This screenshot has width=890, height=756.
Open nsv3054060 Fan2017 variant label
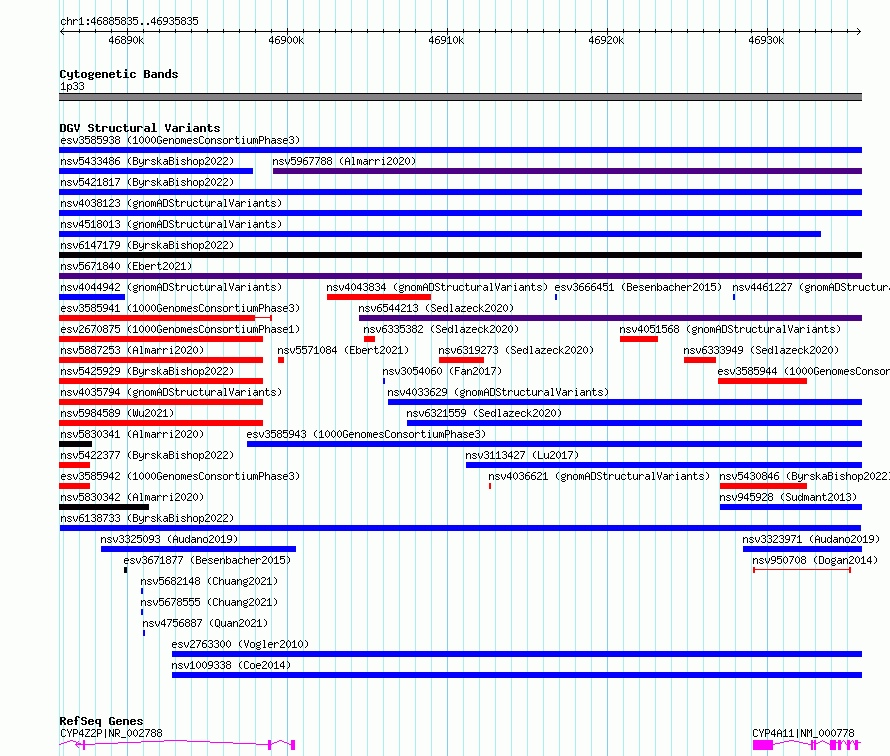coord(442,371)
